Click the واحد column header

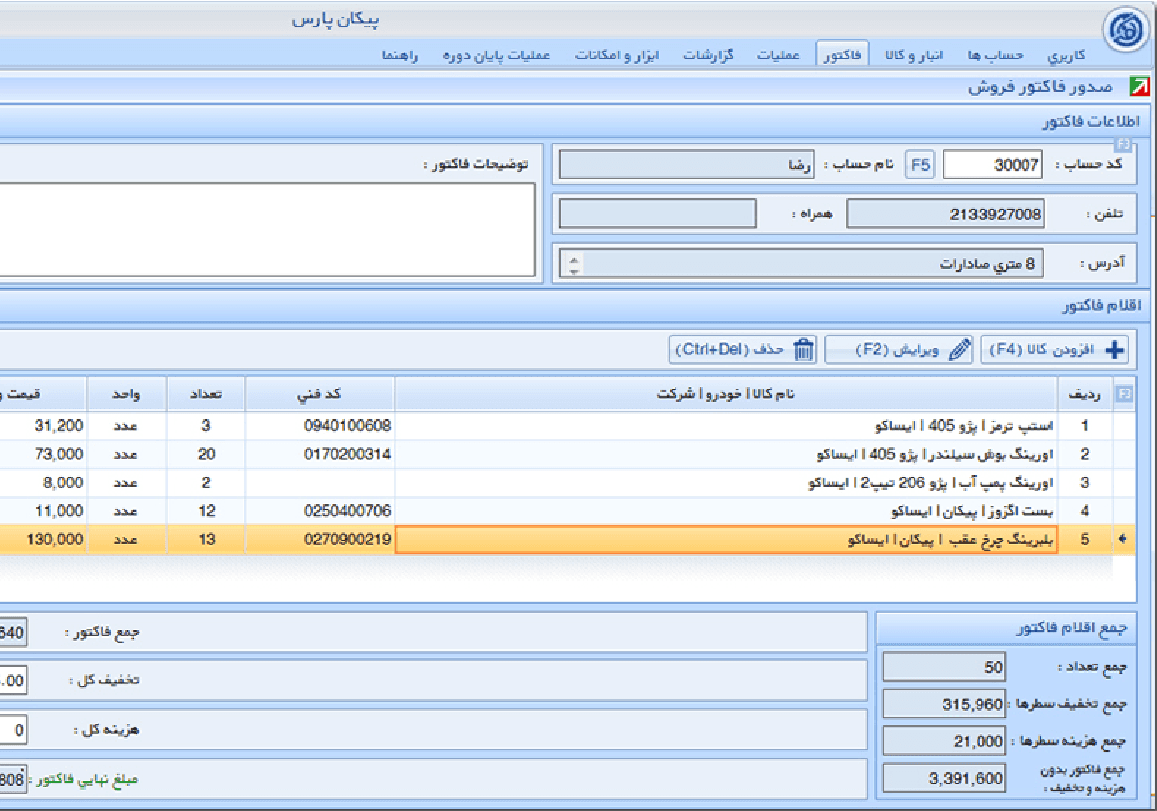tap(126, 394)
